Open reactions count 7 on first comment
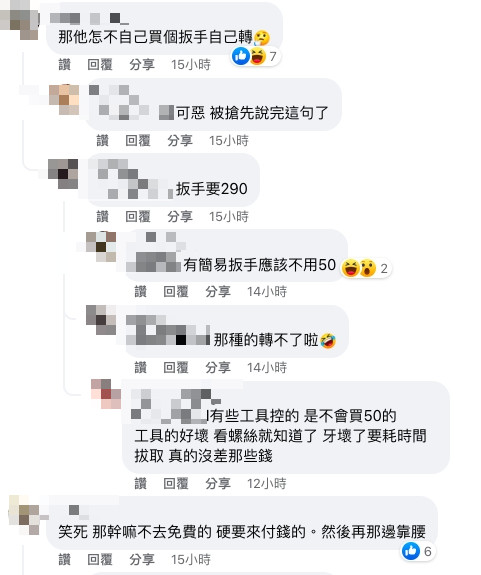 pos(273,56)
